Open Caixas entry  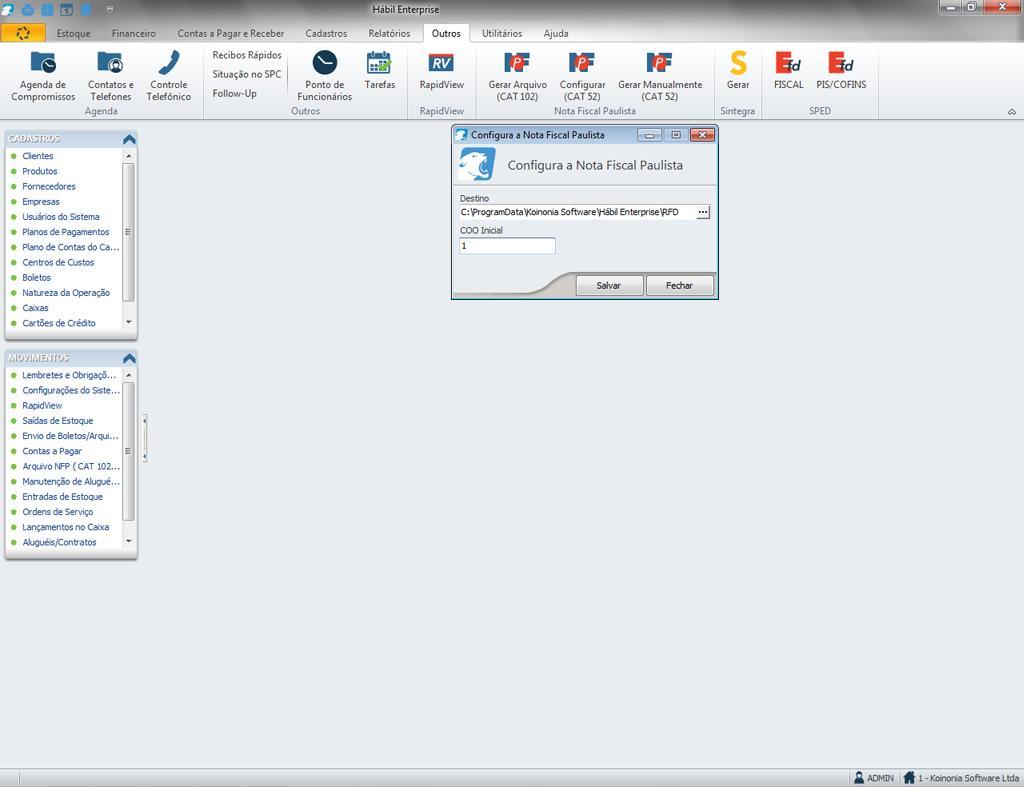coord(35,308)
